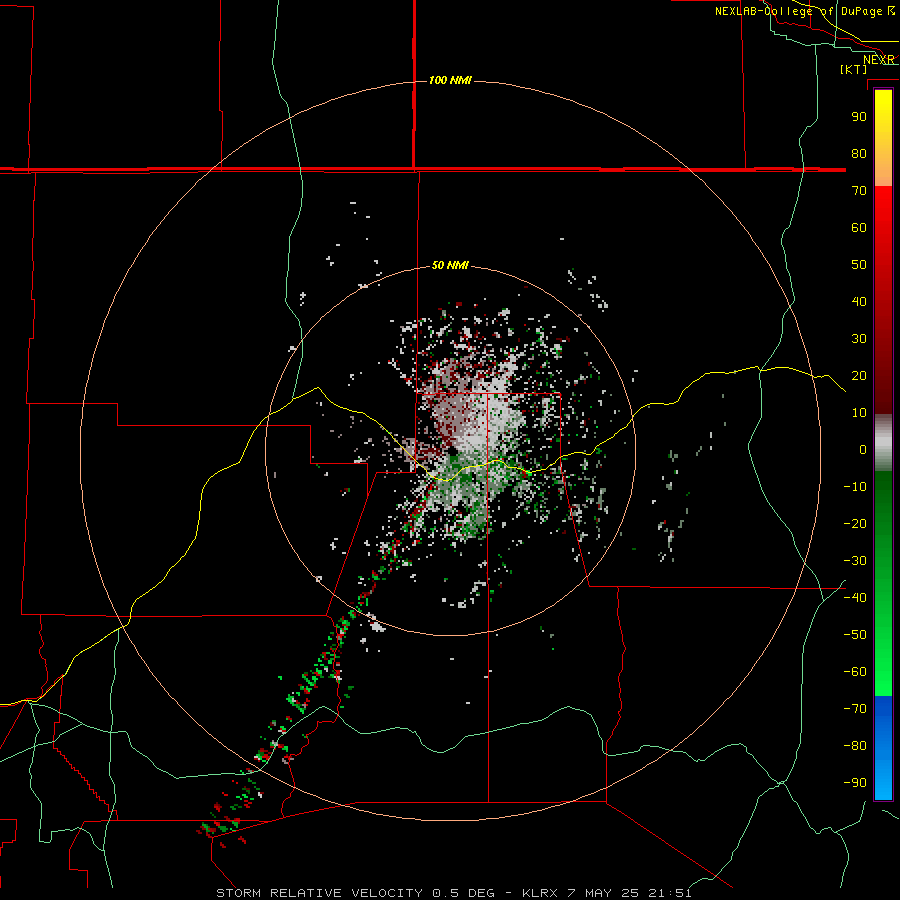The image size is (900, 900).
Task: Pick the -60 knot scale label
Action: pos(855,672)
